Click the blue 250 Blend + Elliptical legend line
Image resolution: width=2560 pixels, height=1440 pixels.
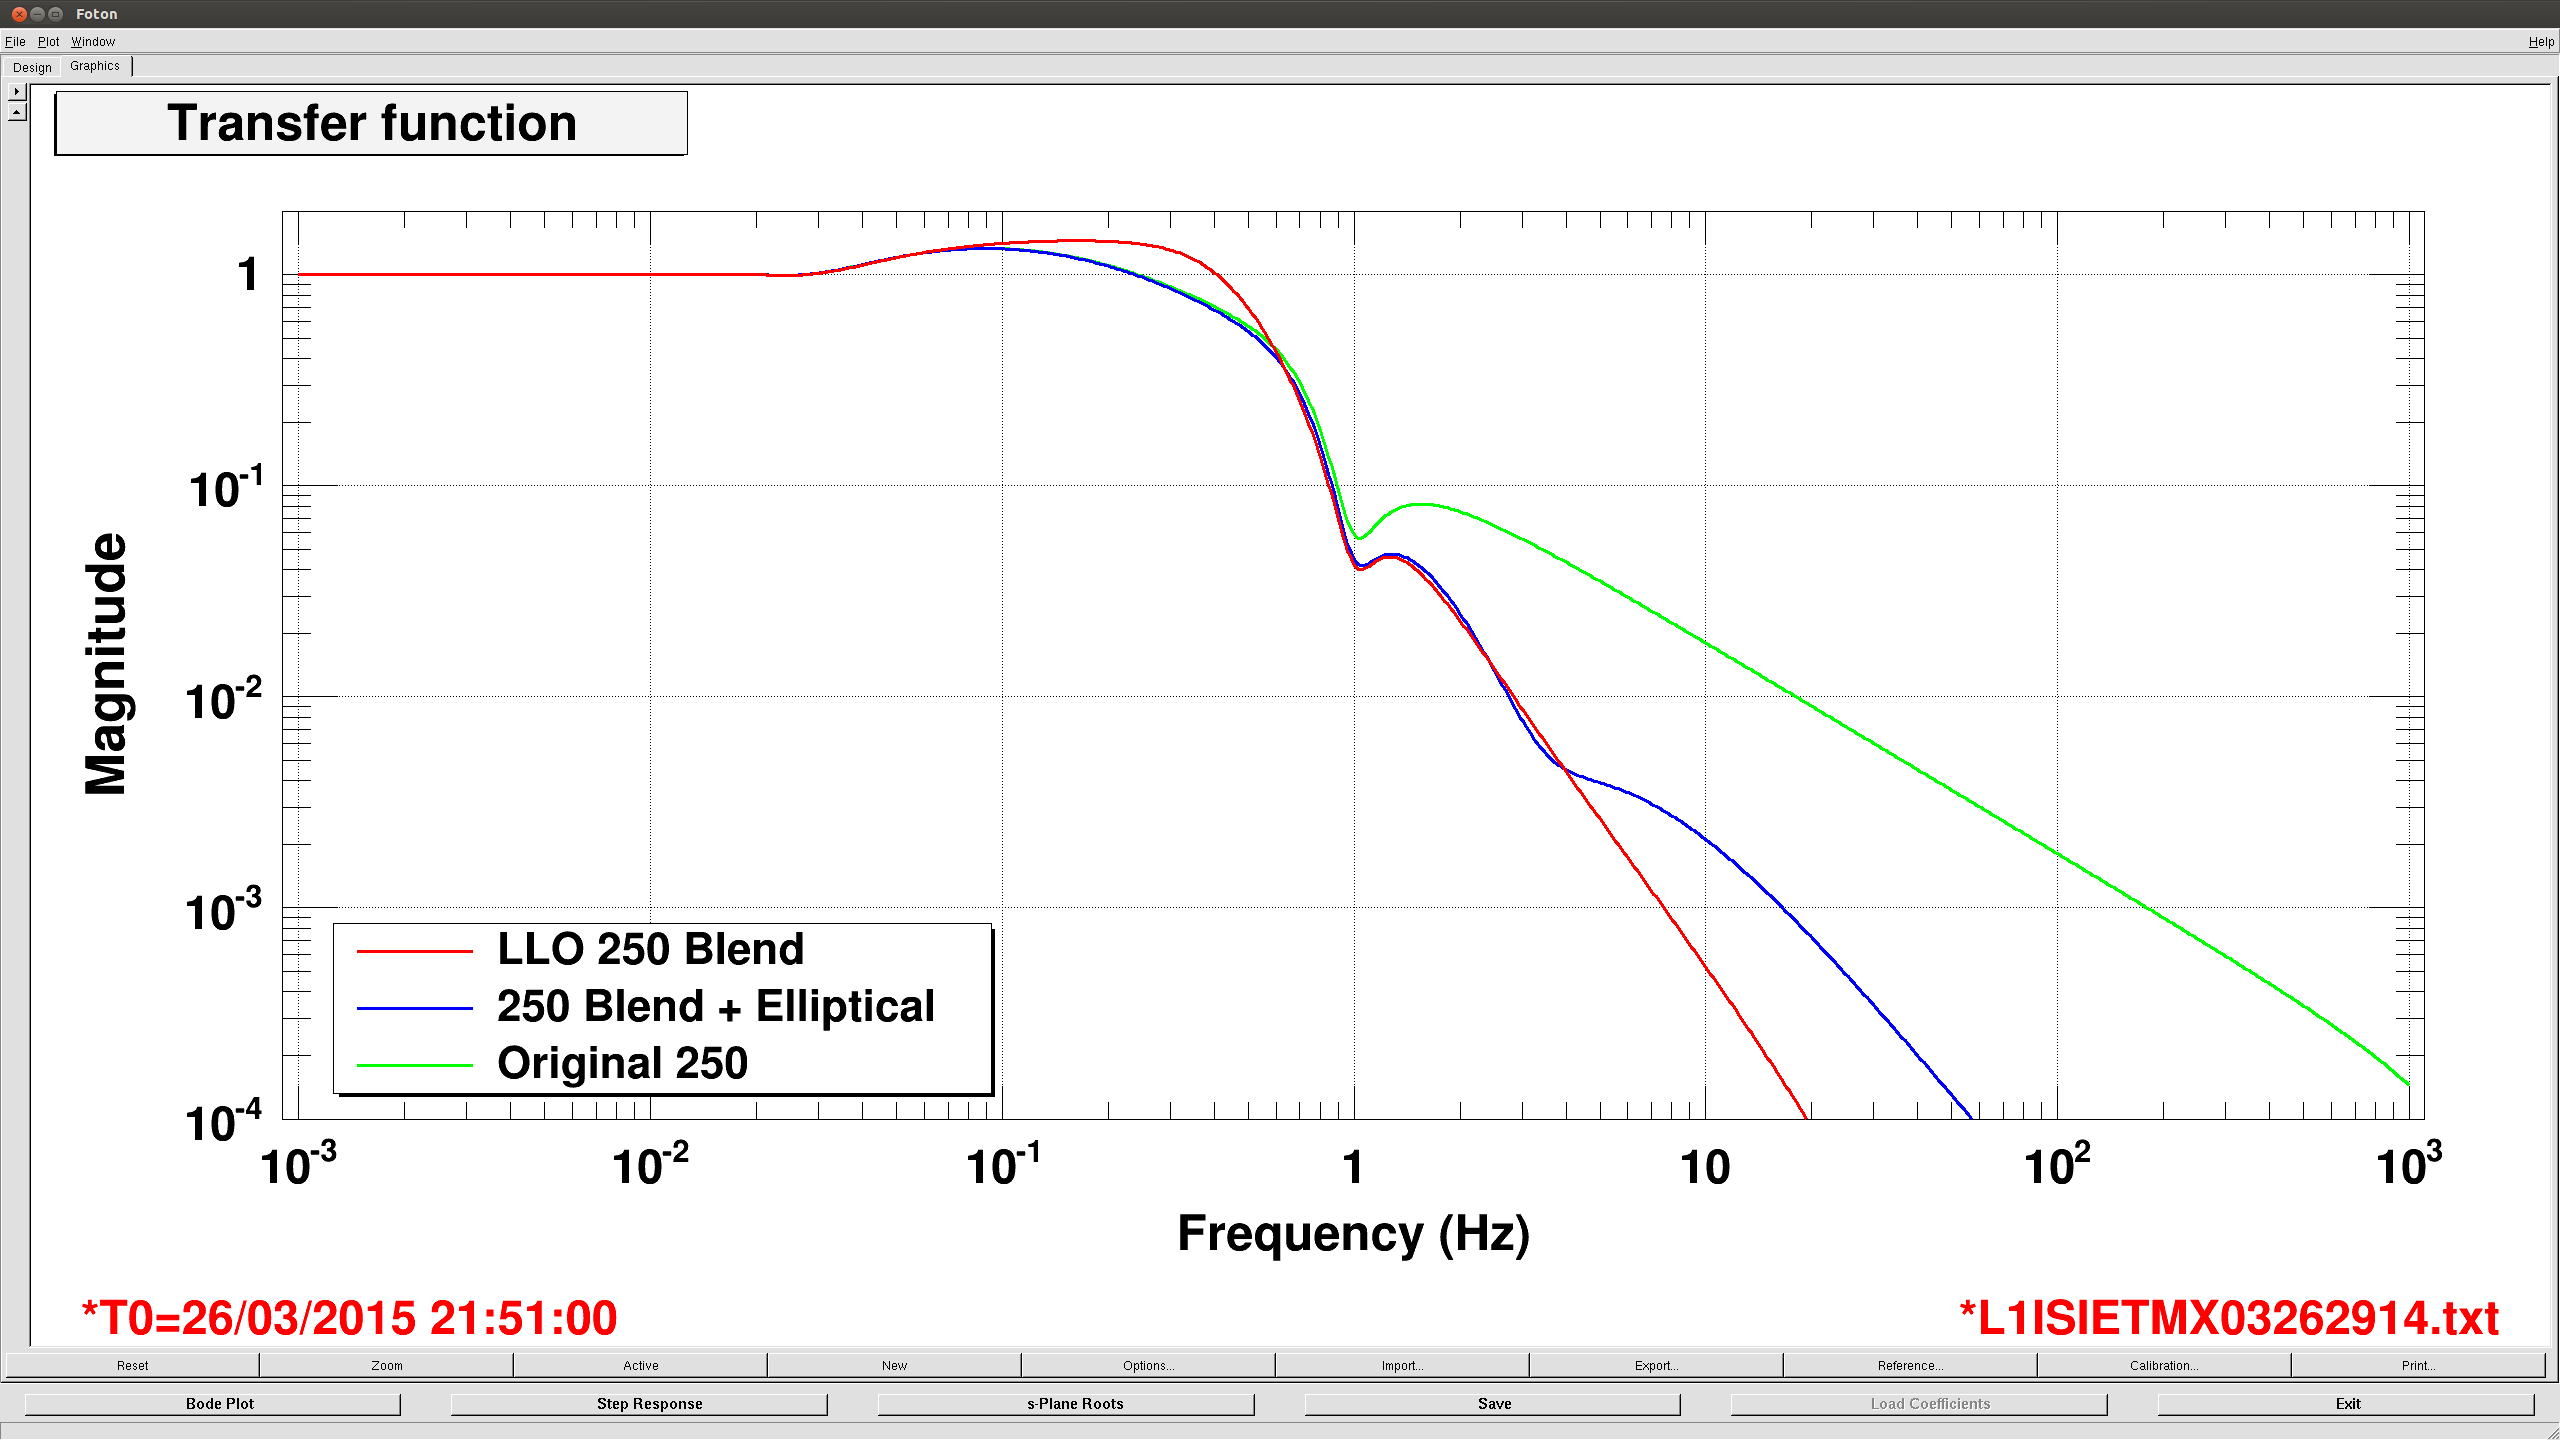click(415, 1008)
